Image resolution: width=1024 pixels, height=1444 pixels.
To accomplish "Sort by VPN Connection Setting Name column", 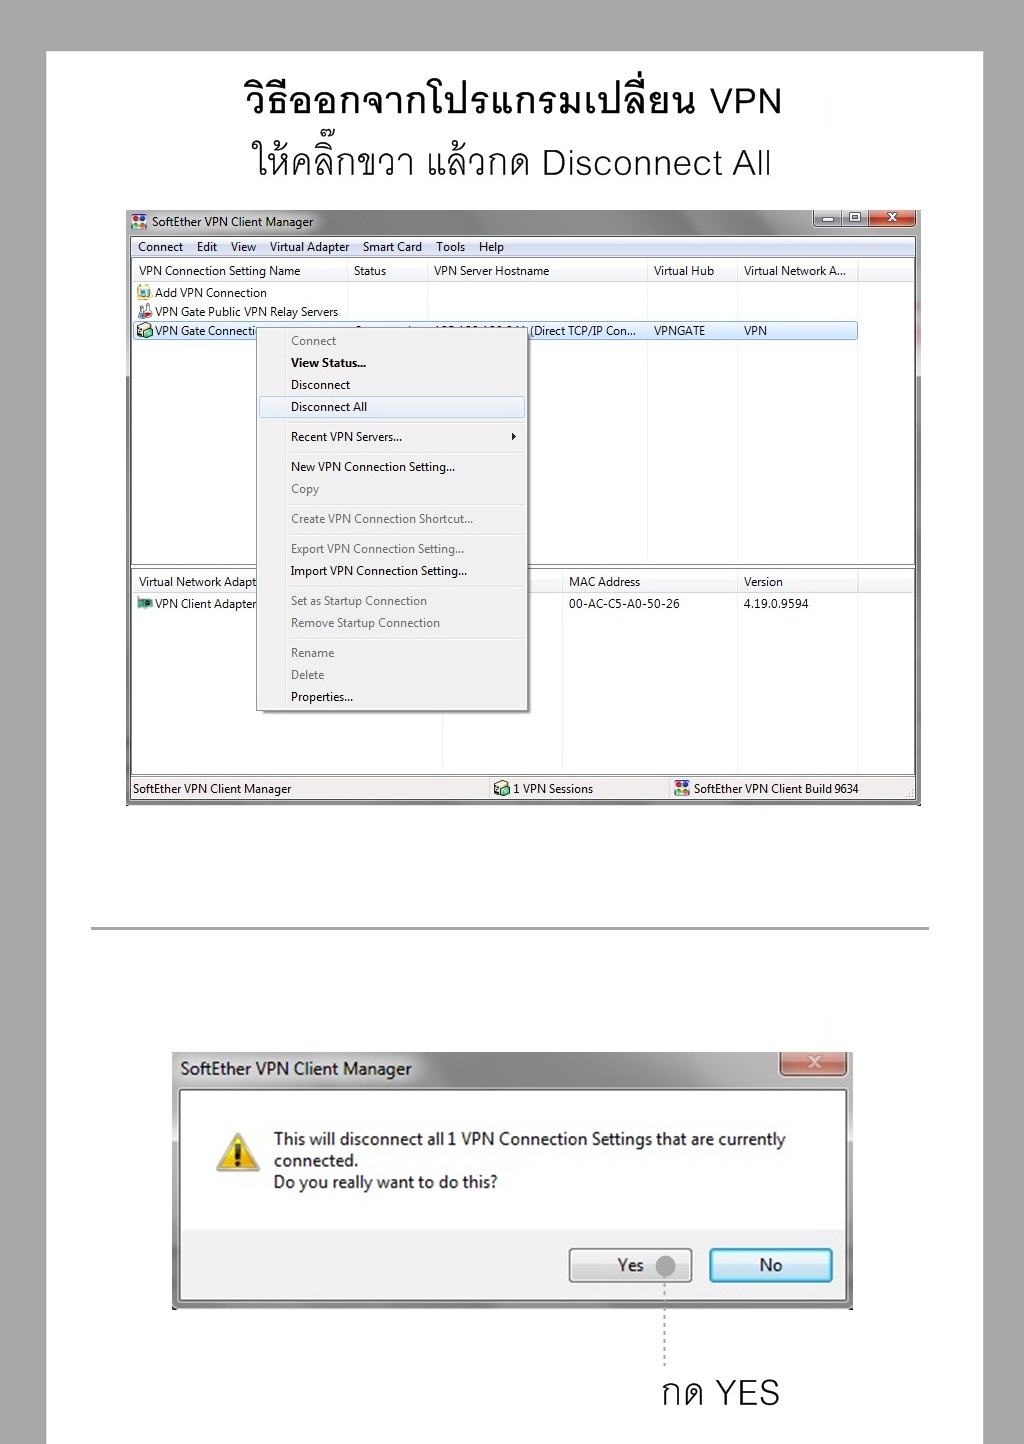I will [x=240, y=271].
